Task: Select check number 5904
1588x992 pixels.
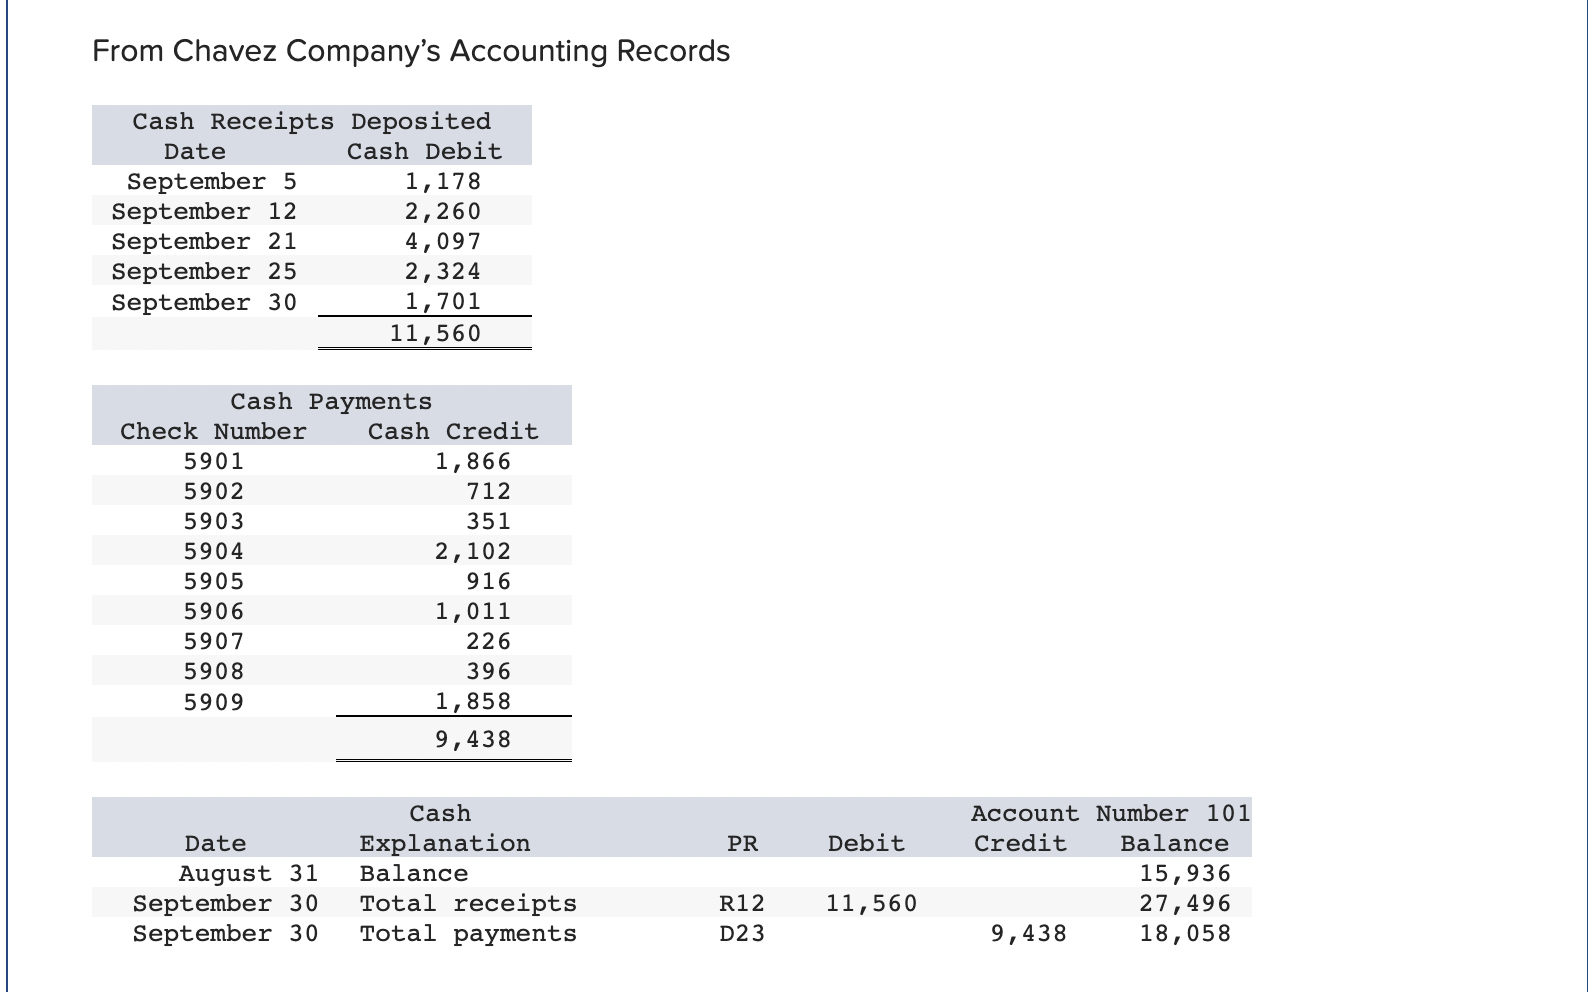Action: 214,551
